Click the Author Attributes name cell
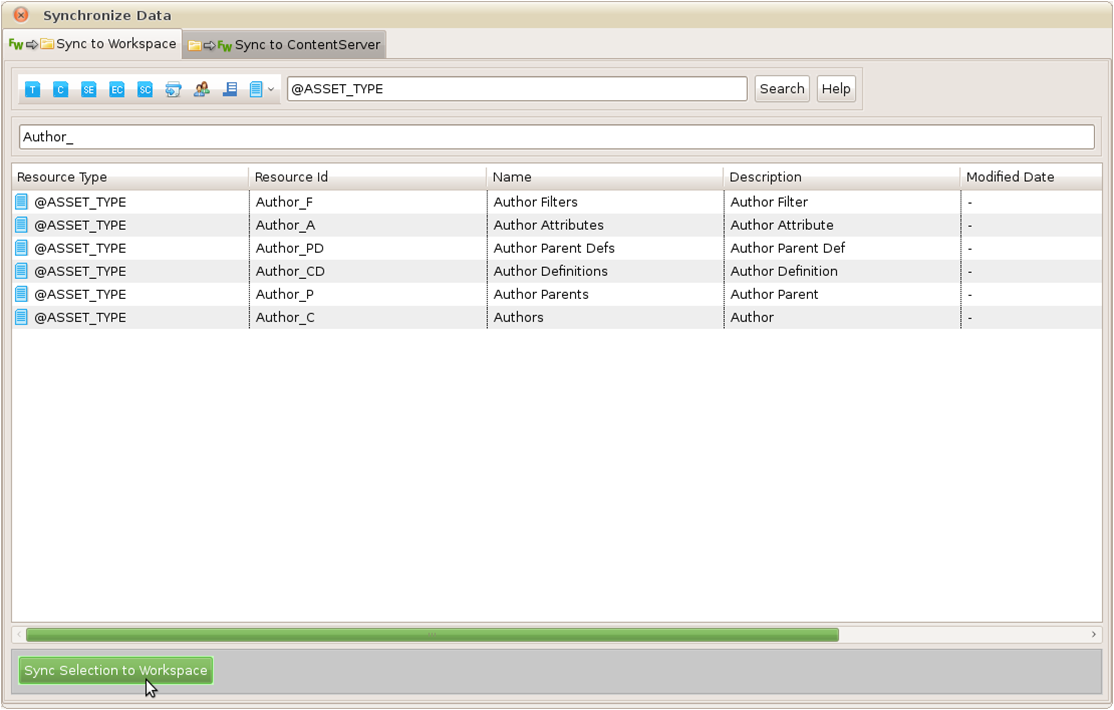The height and width of the screenshot is (710, 1114). tap(605, 225)
